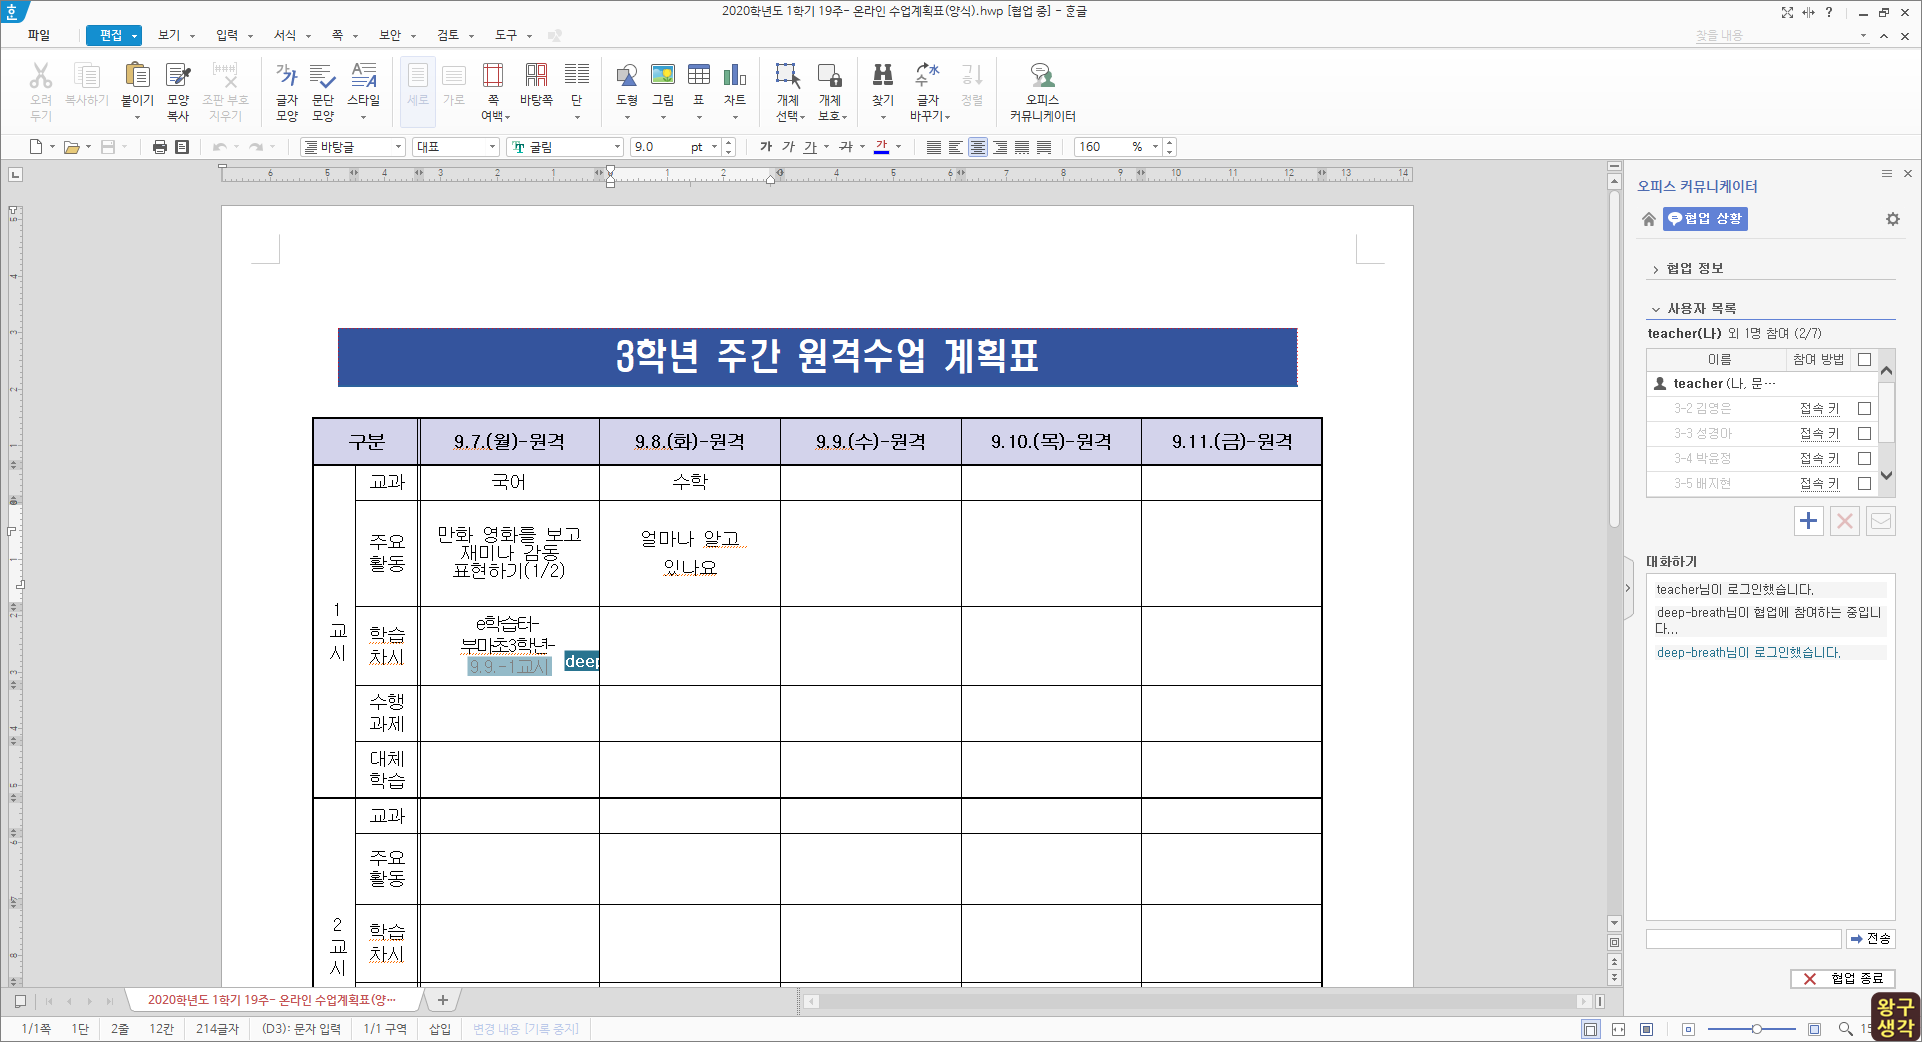This screenshot has height=1042, width=1922.
Task: Click the 협업 상황 button
Action: click(1705, 219)
